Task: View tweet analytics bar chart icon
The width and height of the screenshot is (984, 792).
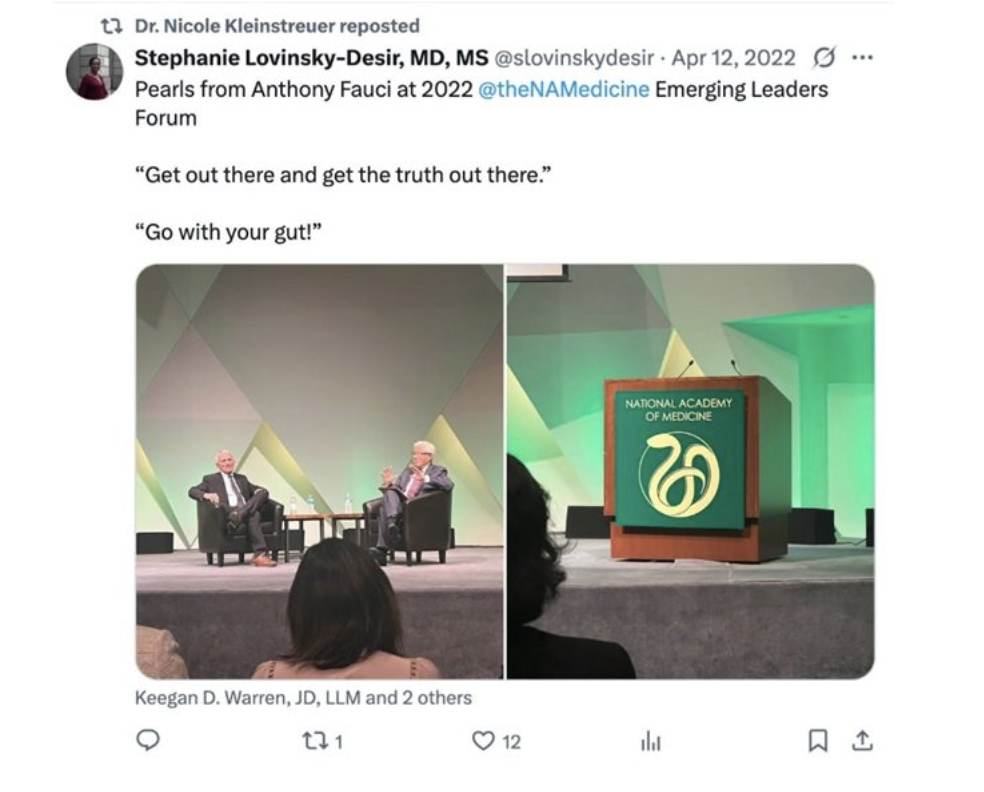Action: click(651, 742)
